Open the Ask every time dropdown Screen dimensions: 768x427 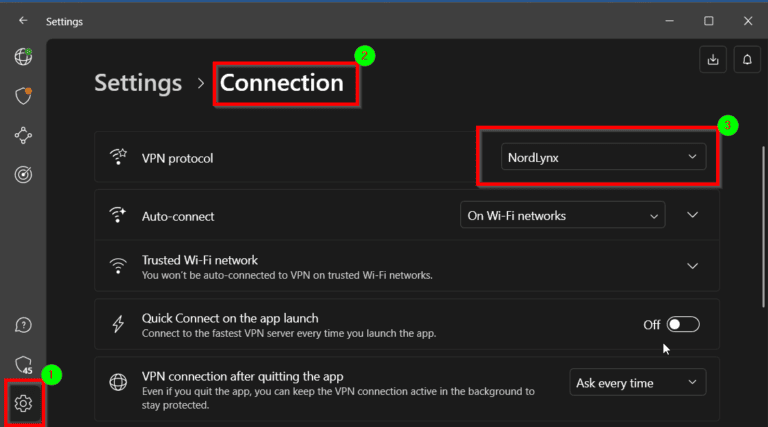[x=637, y=382]
